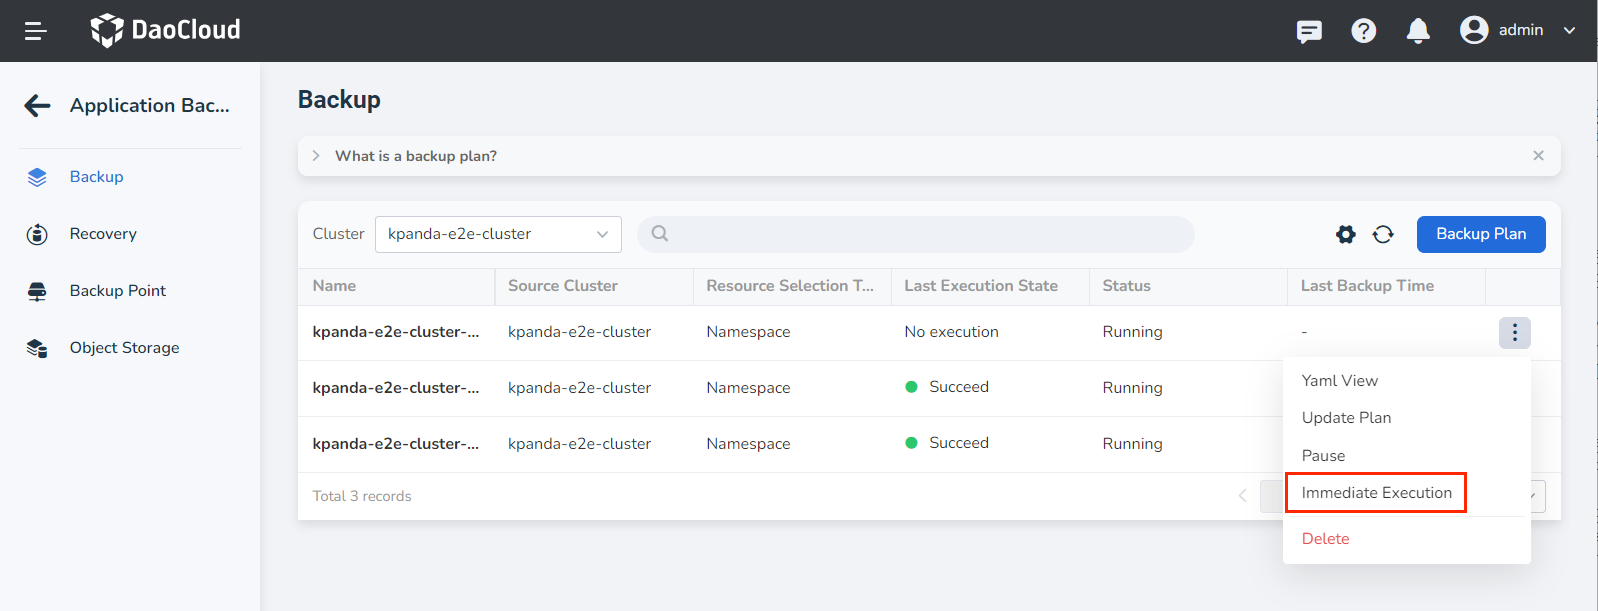Open the Cluster selector dropdown

[x=497, y=234]
